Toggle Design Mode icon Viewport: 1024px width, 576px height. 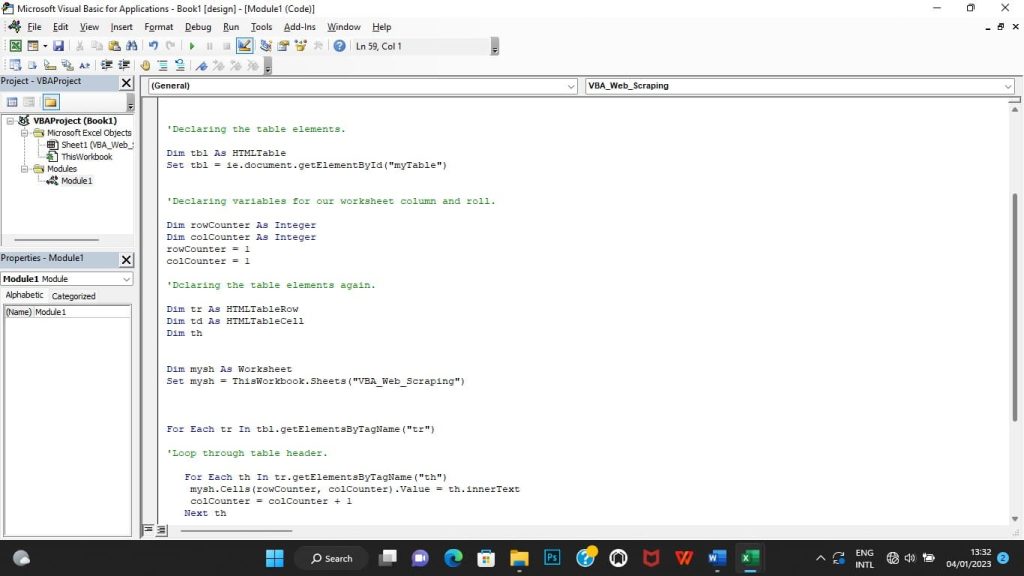coord(244,46)
